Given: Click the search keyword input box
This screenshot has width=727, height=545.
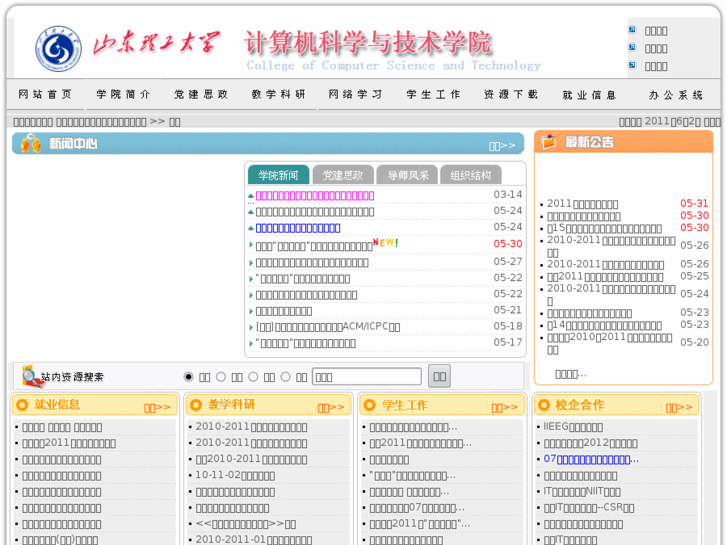Looking at the screenshot, I should [367, 377].
